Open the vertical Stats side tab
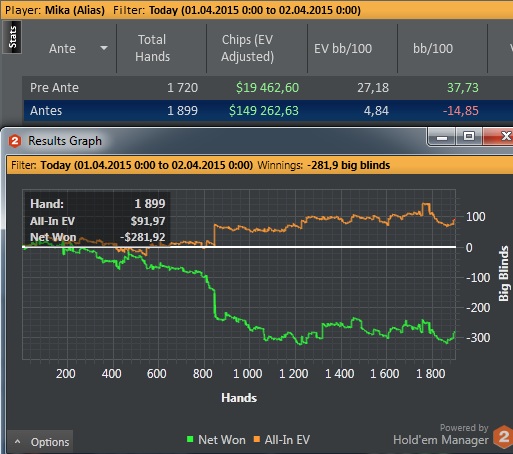The height and width of the screenshot is (454, 513). pyautogui.click(x=12, y=37)
